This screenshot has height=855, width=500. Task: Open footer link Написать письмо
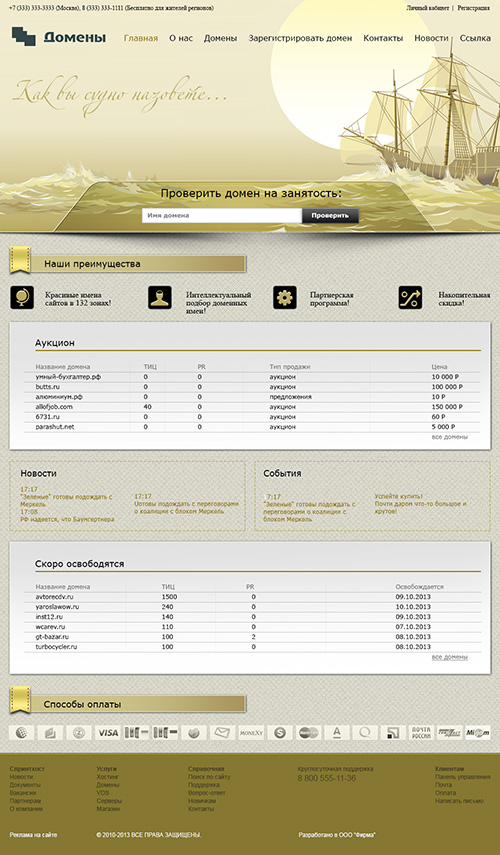459,801
